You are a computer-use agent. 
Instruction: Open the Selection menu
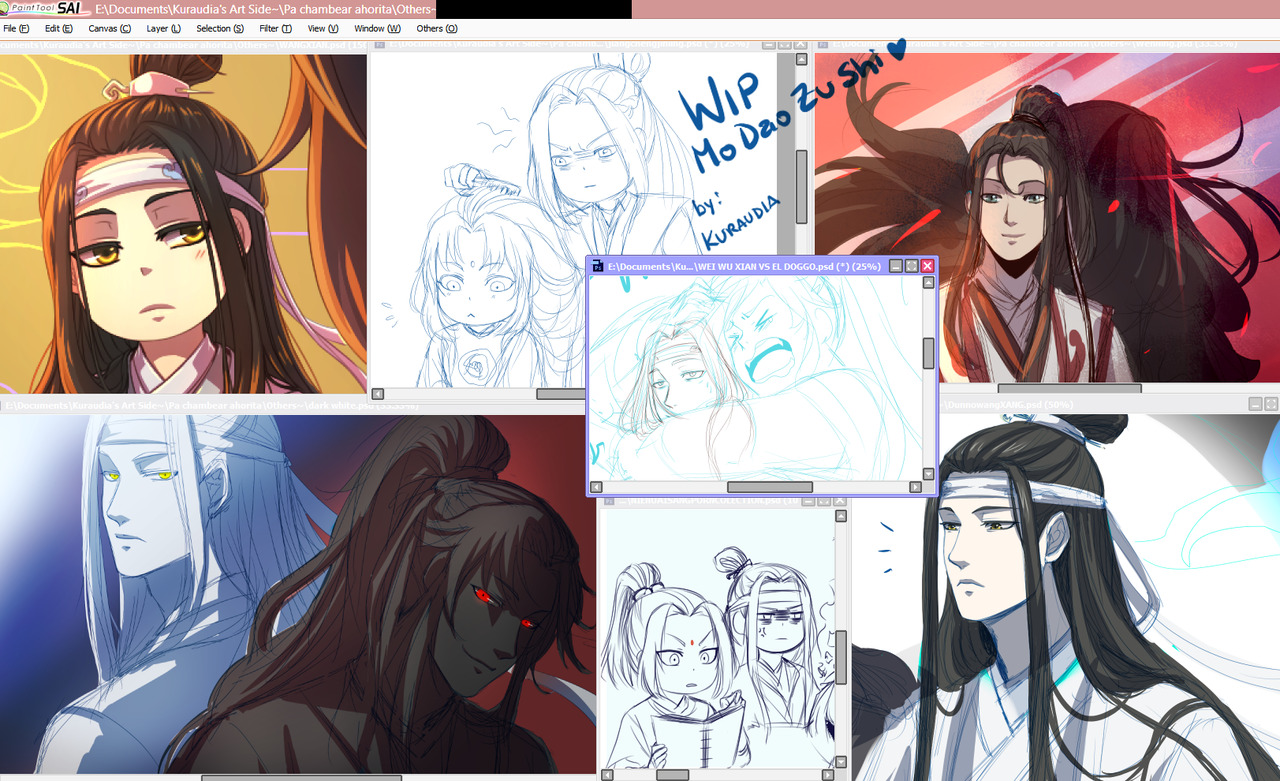[x=220, y=28]
